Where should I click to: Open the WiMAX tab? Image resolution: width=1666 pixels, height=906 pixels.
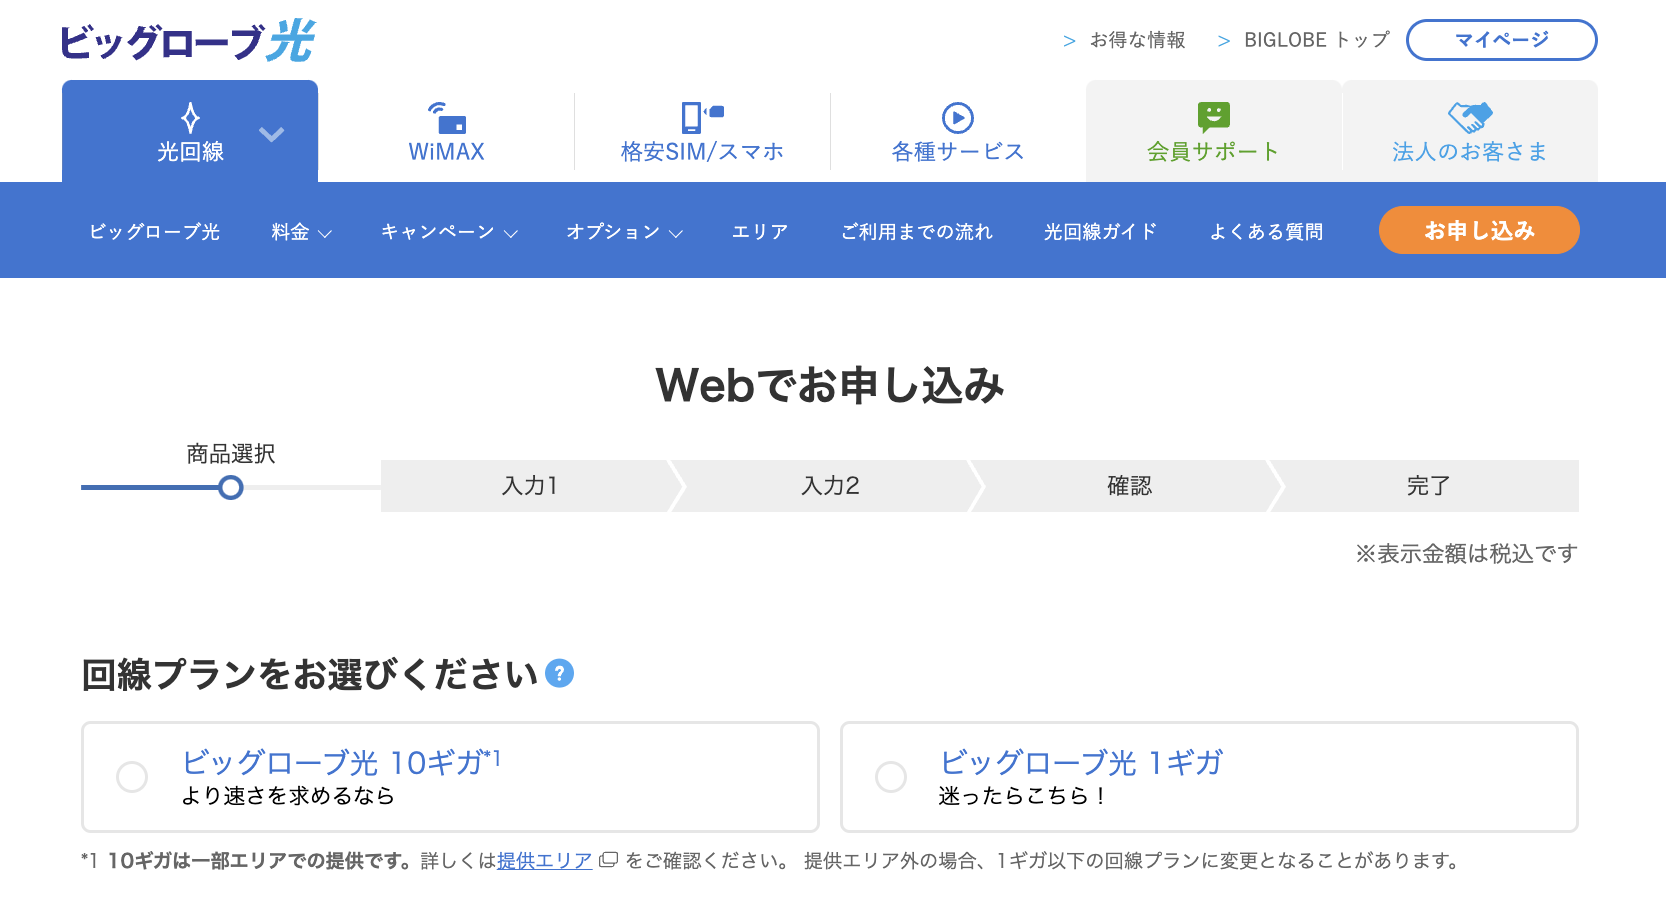point(446,131)
